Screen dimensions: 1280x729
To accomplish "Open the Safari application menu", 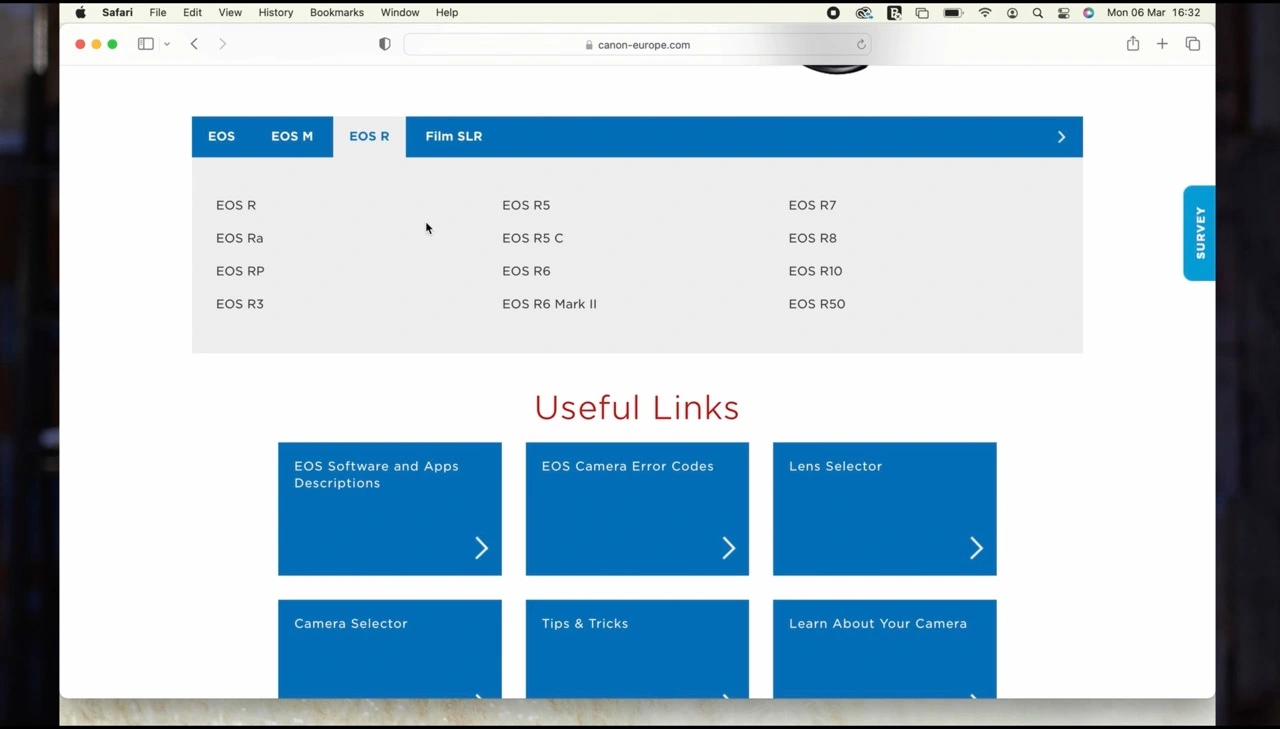I will (117, 13).
